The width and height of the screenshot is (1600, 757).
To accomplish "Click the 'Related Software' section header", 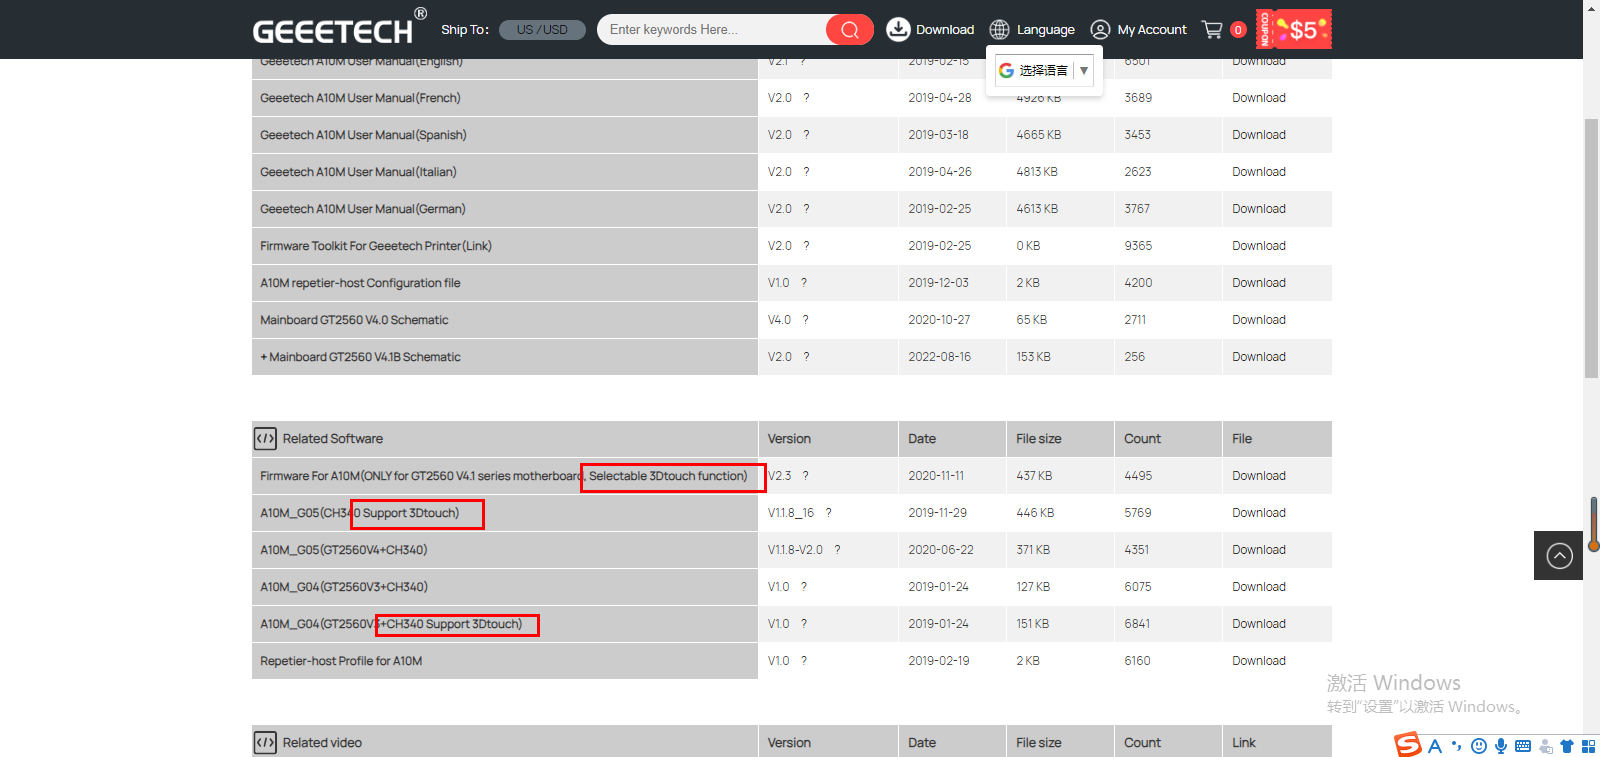I will (x=332, y=439).
